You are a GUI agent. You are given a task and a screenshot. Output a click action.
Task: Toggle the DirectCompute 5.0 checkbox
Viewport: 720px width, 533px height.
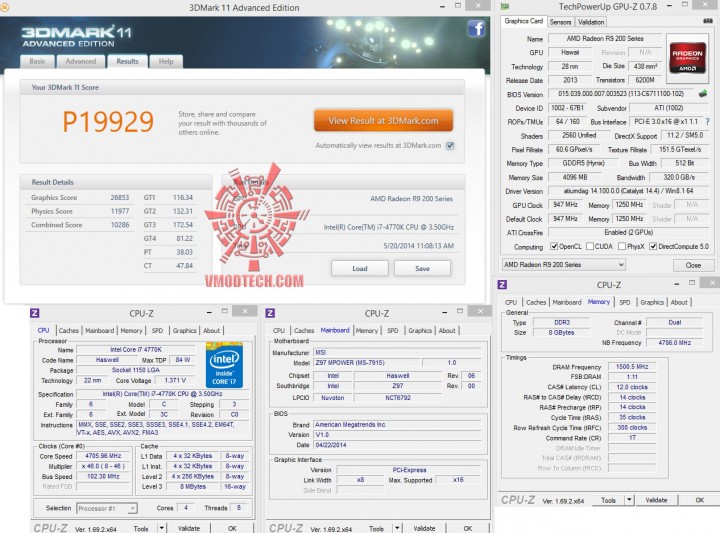tap(653, 247)
